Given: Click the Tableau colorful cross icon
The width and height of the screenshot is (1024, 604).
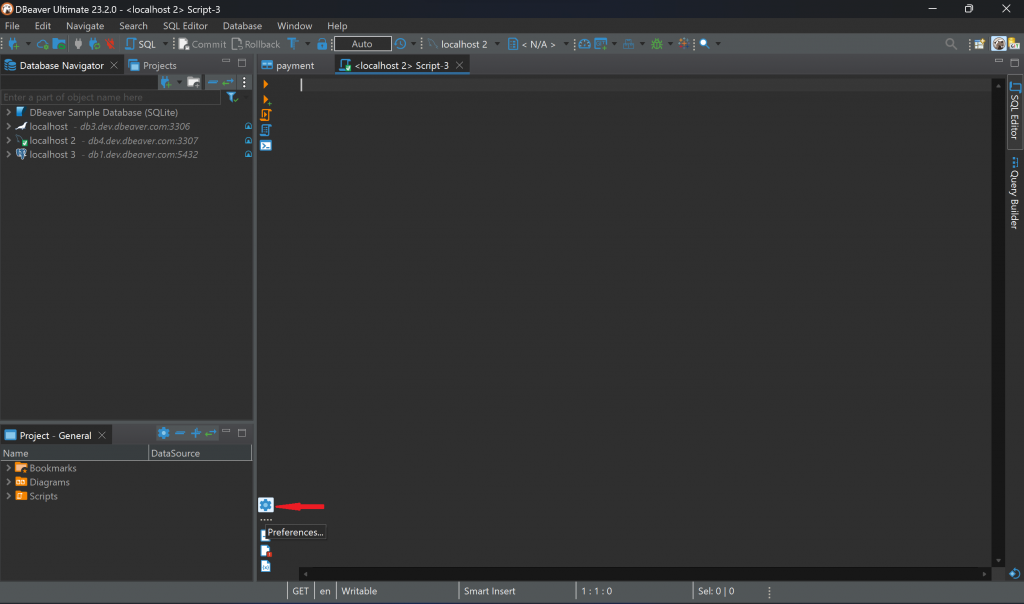Looking at the screenshot, I should coord(683,44).
